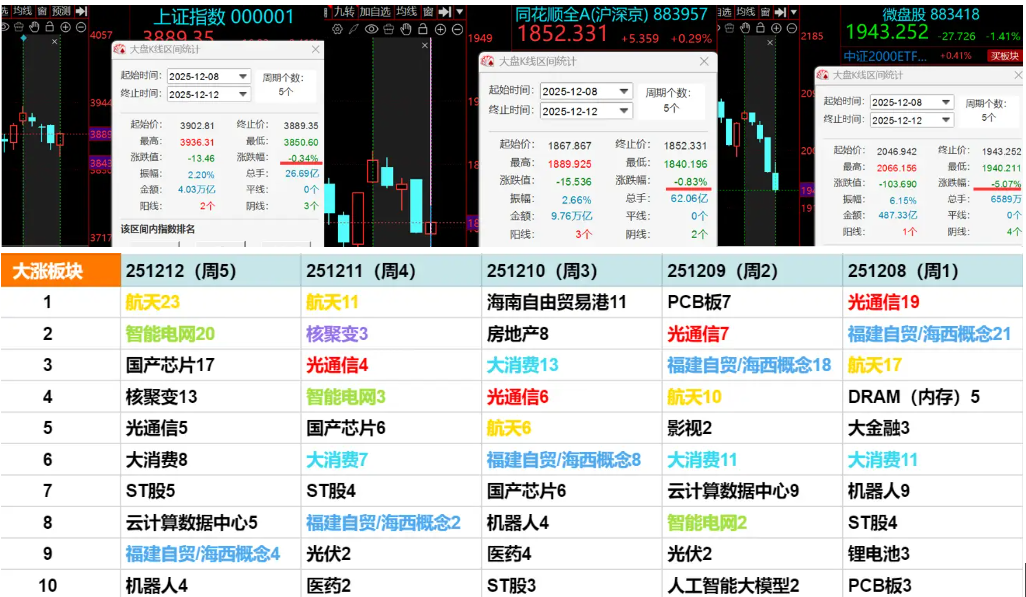Click the 加自选 button in middle chart
The height and width of the screenshot is (597, 1026).
coord(375,11)
